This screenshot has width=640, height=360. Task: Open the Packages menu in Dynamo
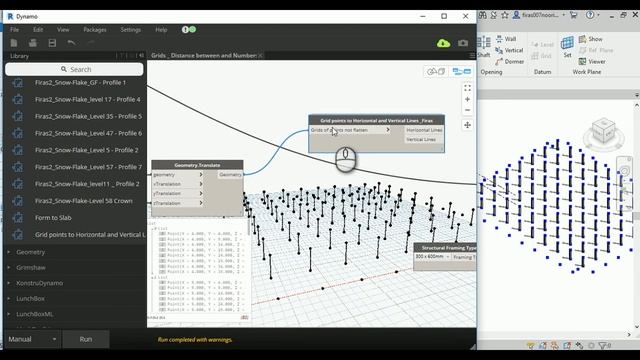coord(95,29)
